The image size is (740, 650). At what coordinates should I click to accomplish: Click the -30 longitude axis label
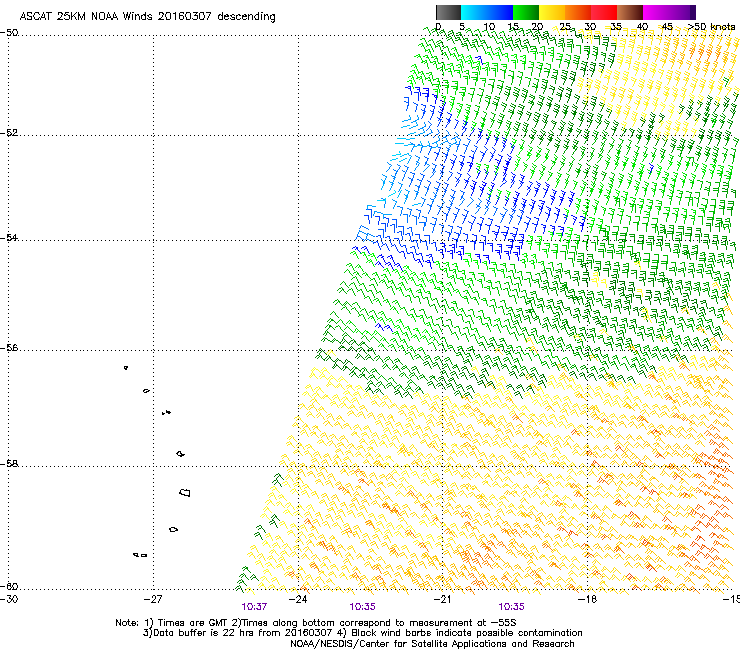[x=9, y=599]
